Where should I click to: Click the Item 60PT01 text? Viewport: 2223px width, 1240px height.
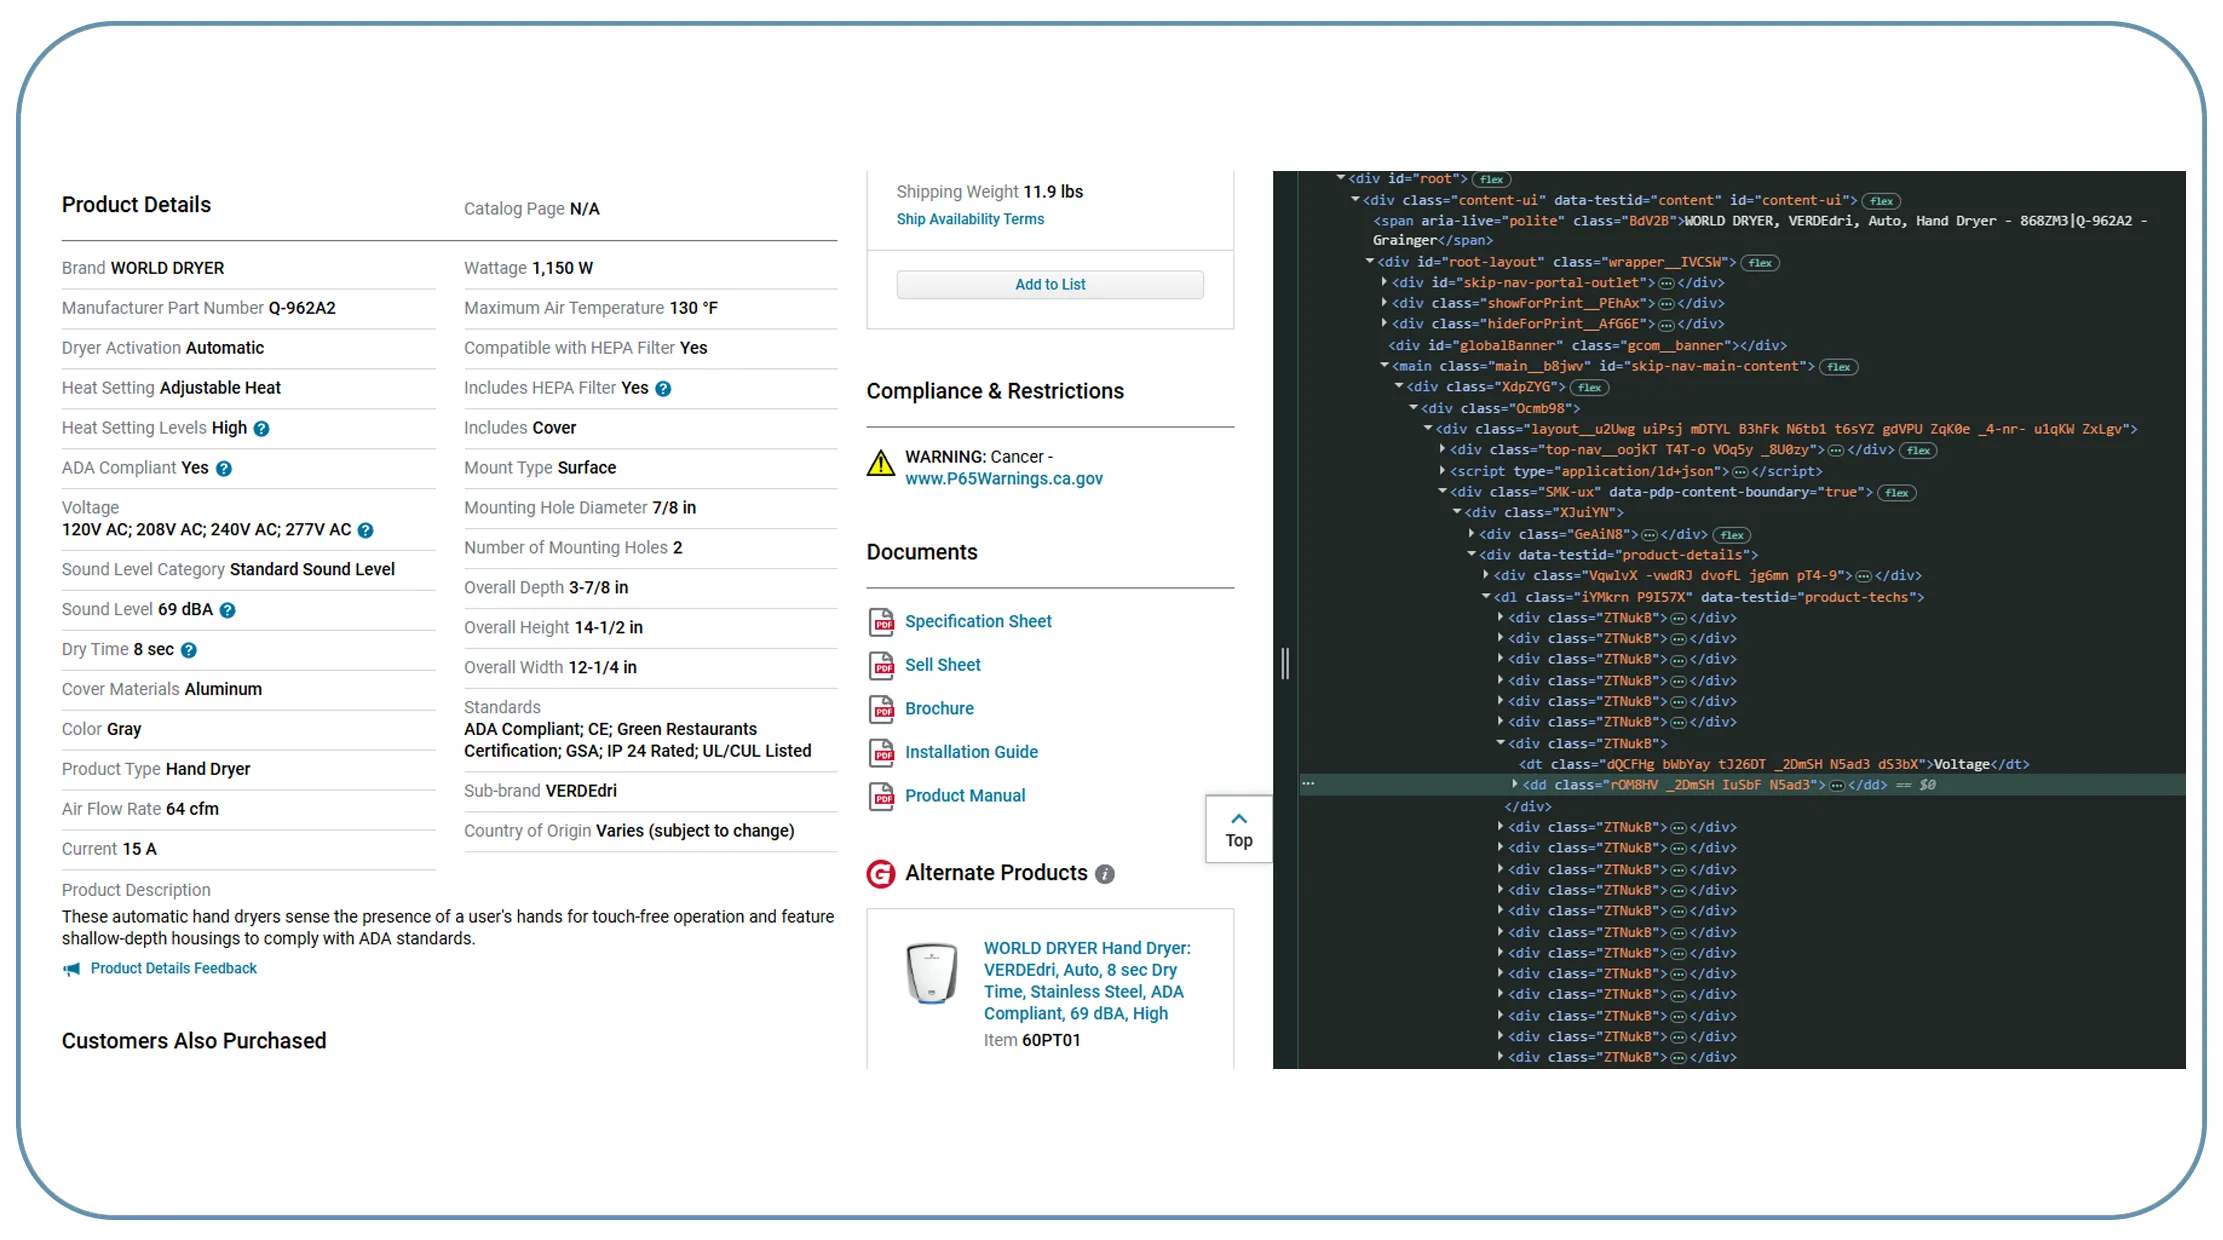tap(1031, 1040)
